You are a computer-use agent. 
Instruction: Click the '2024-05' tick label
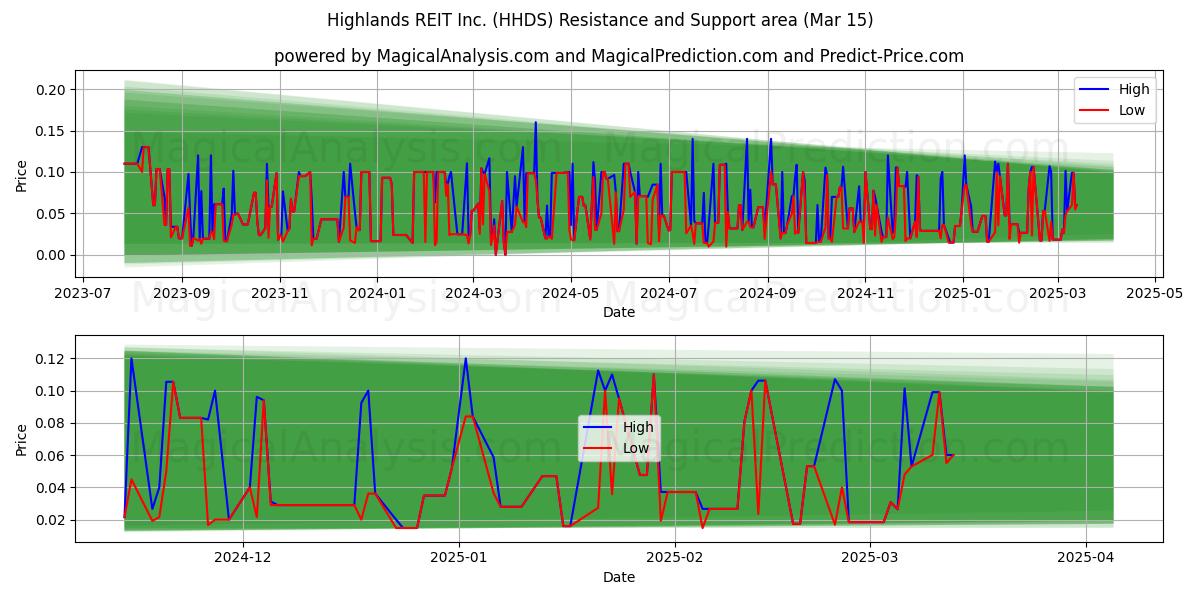point(571,294)
